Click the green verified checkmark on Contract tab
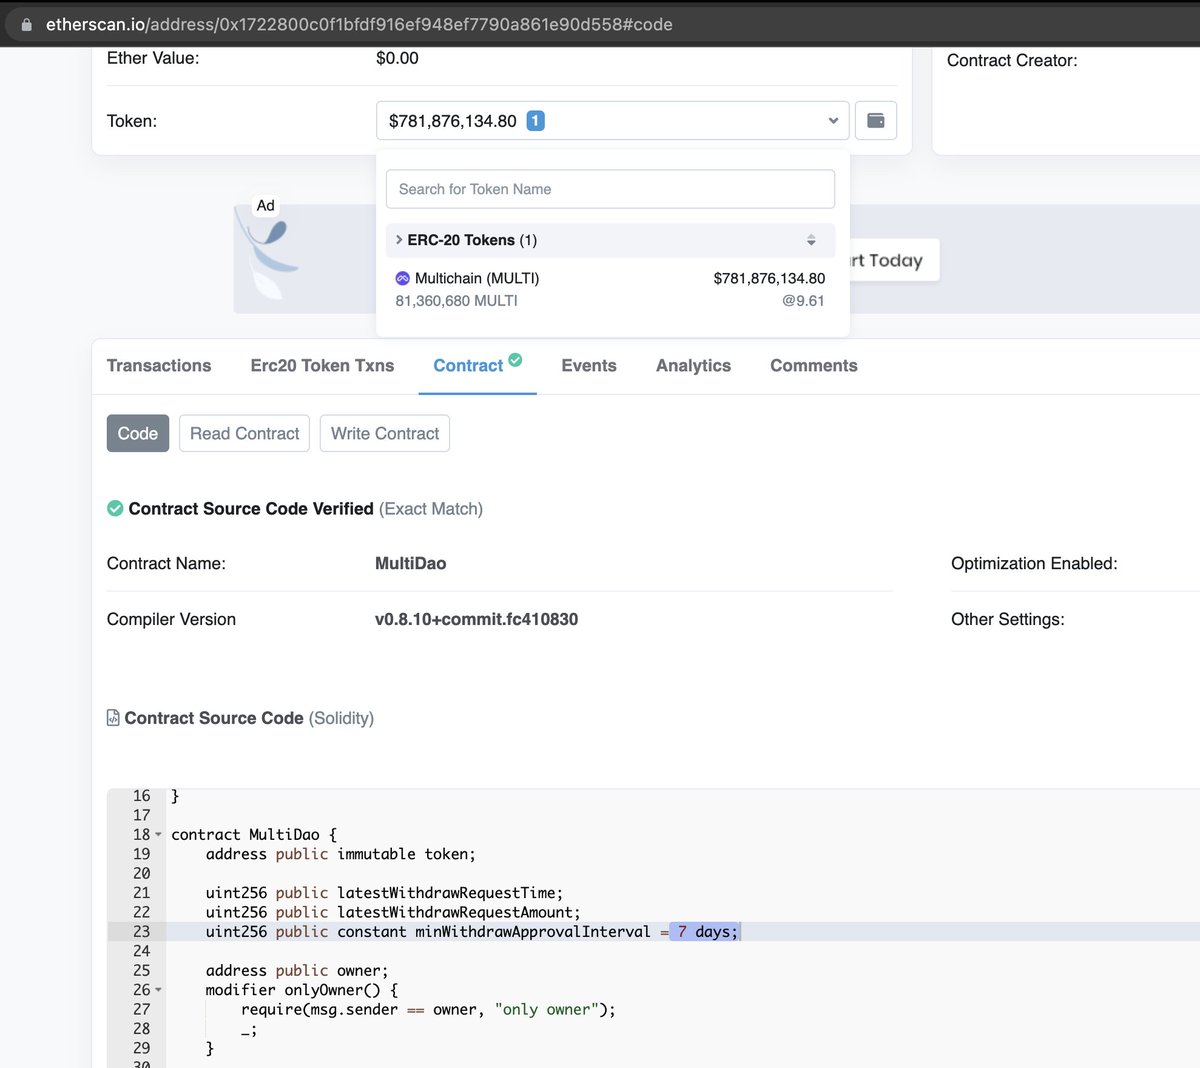 pyautogui.click(x=515, y=360)
